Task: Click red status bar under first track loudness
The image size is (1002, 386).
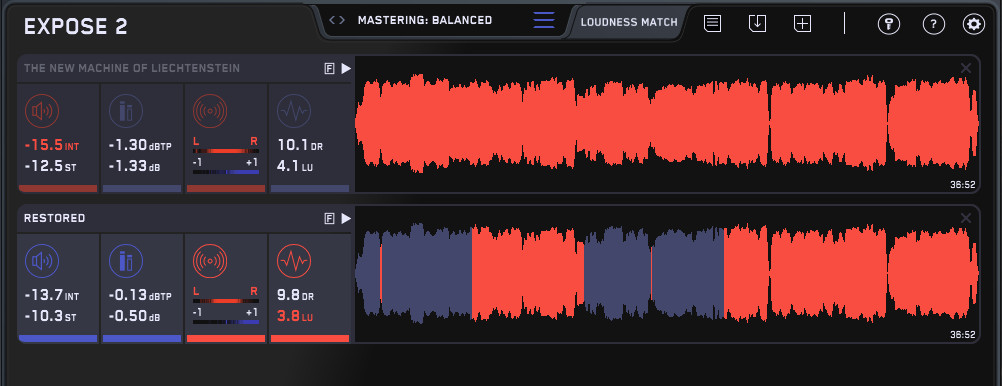Action: point(58,189)
